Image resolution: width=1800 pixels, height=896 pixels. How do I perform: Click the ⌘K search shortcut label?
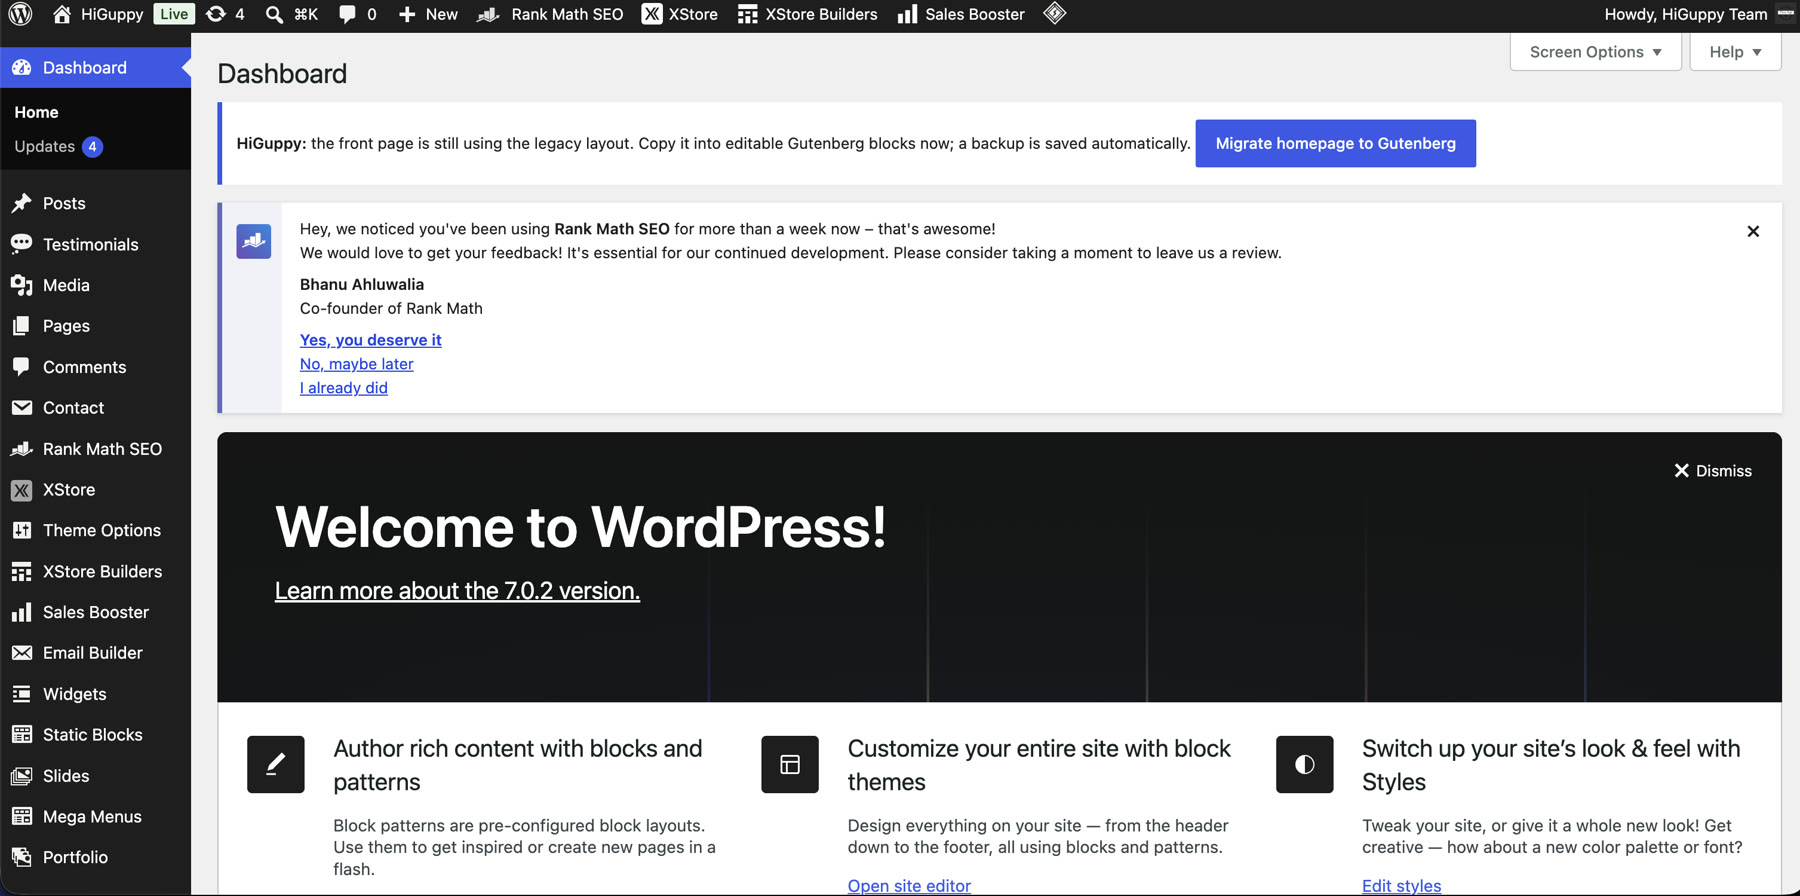coord(306,14)
